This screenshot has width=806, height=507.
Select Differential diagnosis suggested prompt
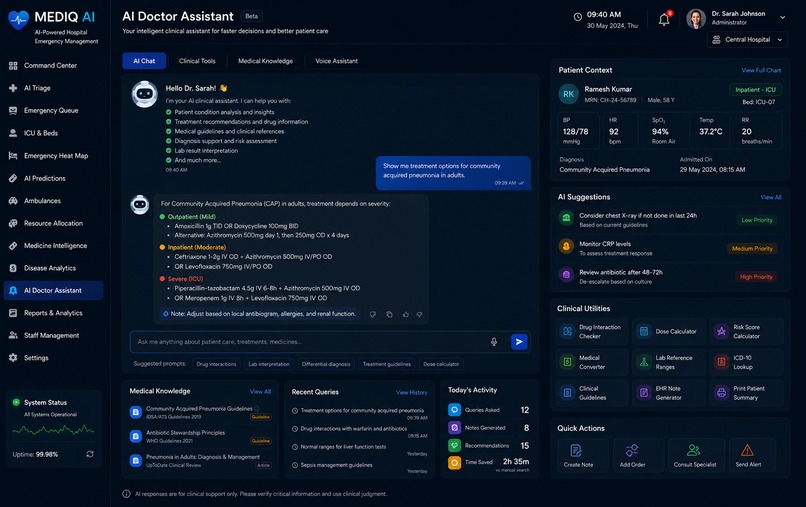click(326, 364)
